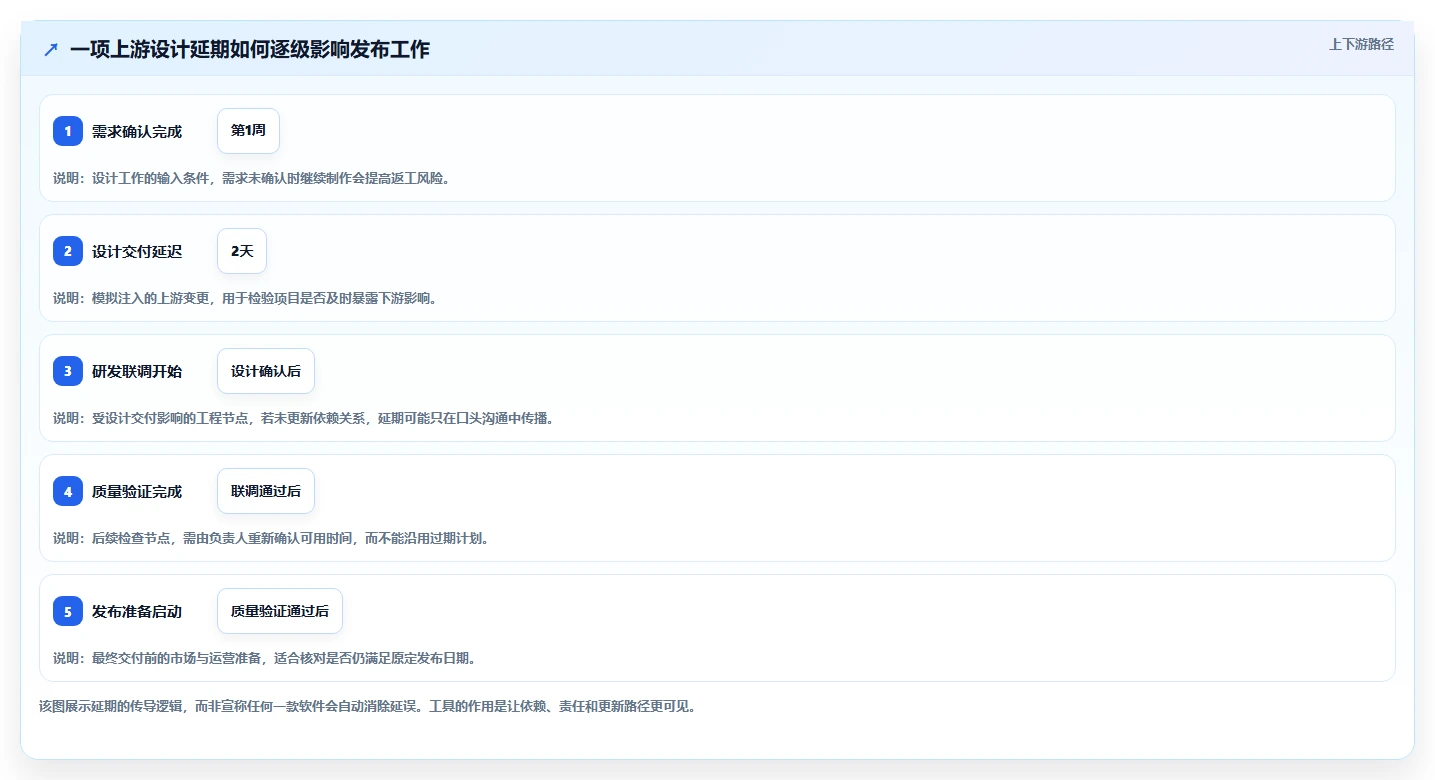Click step number badge 2
Screen dimensions: 1435x780
click(x=68, y=251)
